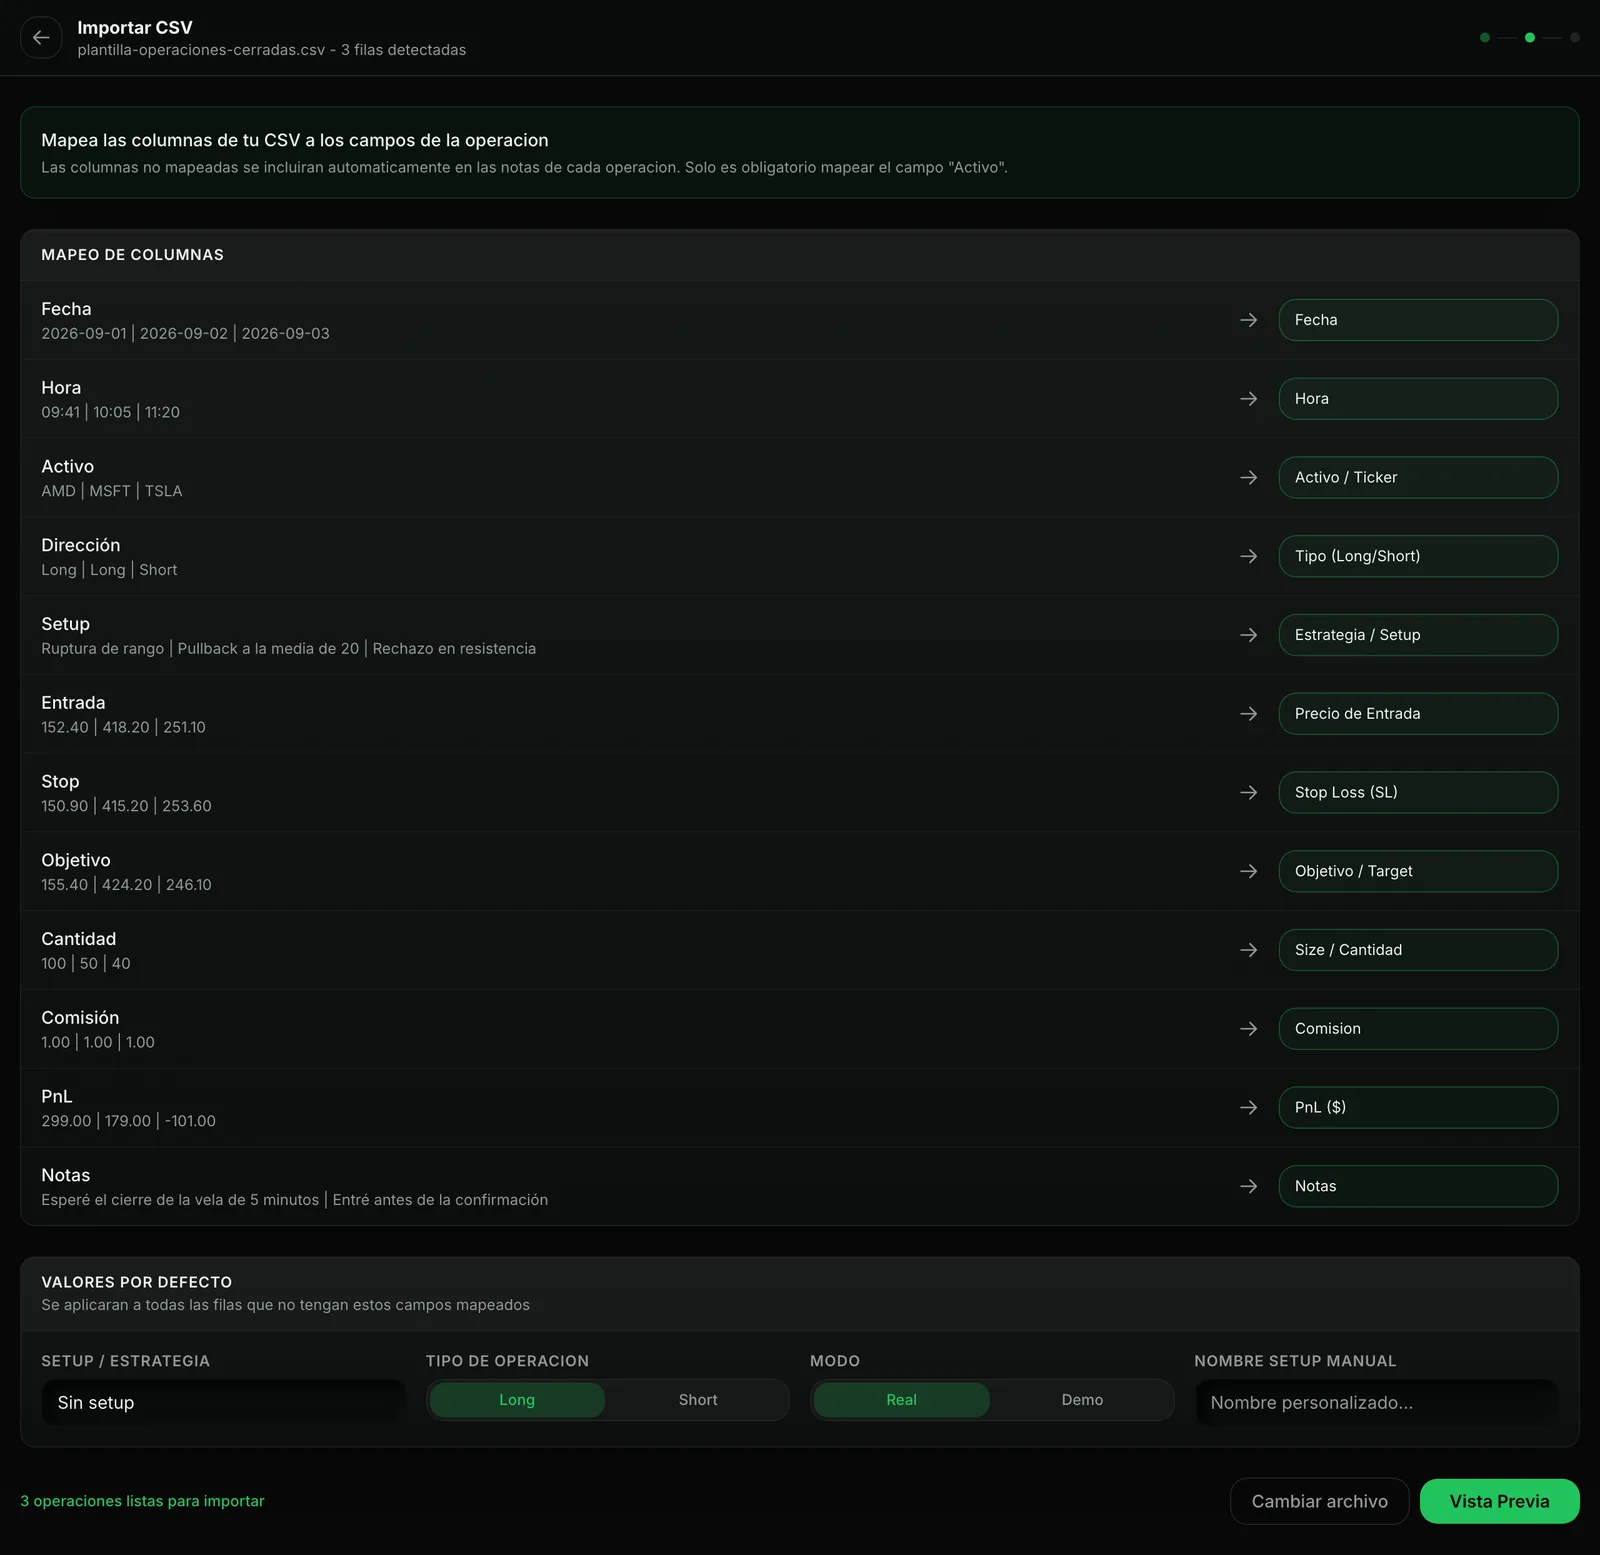Screen dimensions: 1600x1555
Task: Click the '299.00 | 179.00 | -101.00' PnL values
Action: [128, 1121]
